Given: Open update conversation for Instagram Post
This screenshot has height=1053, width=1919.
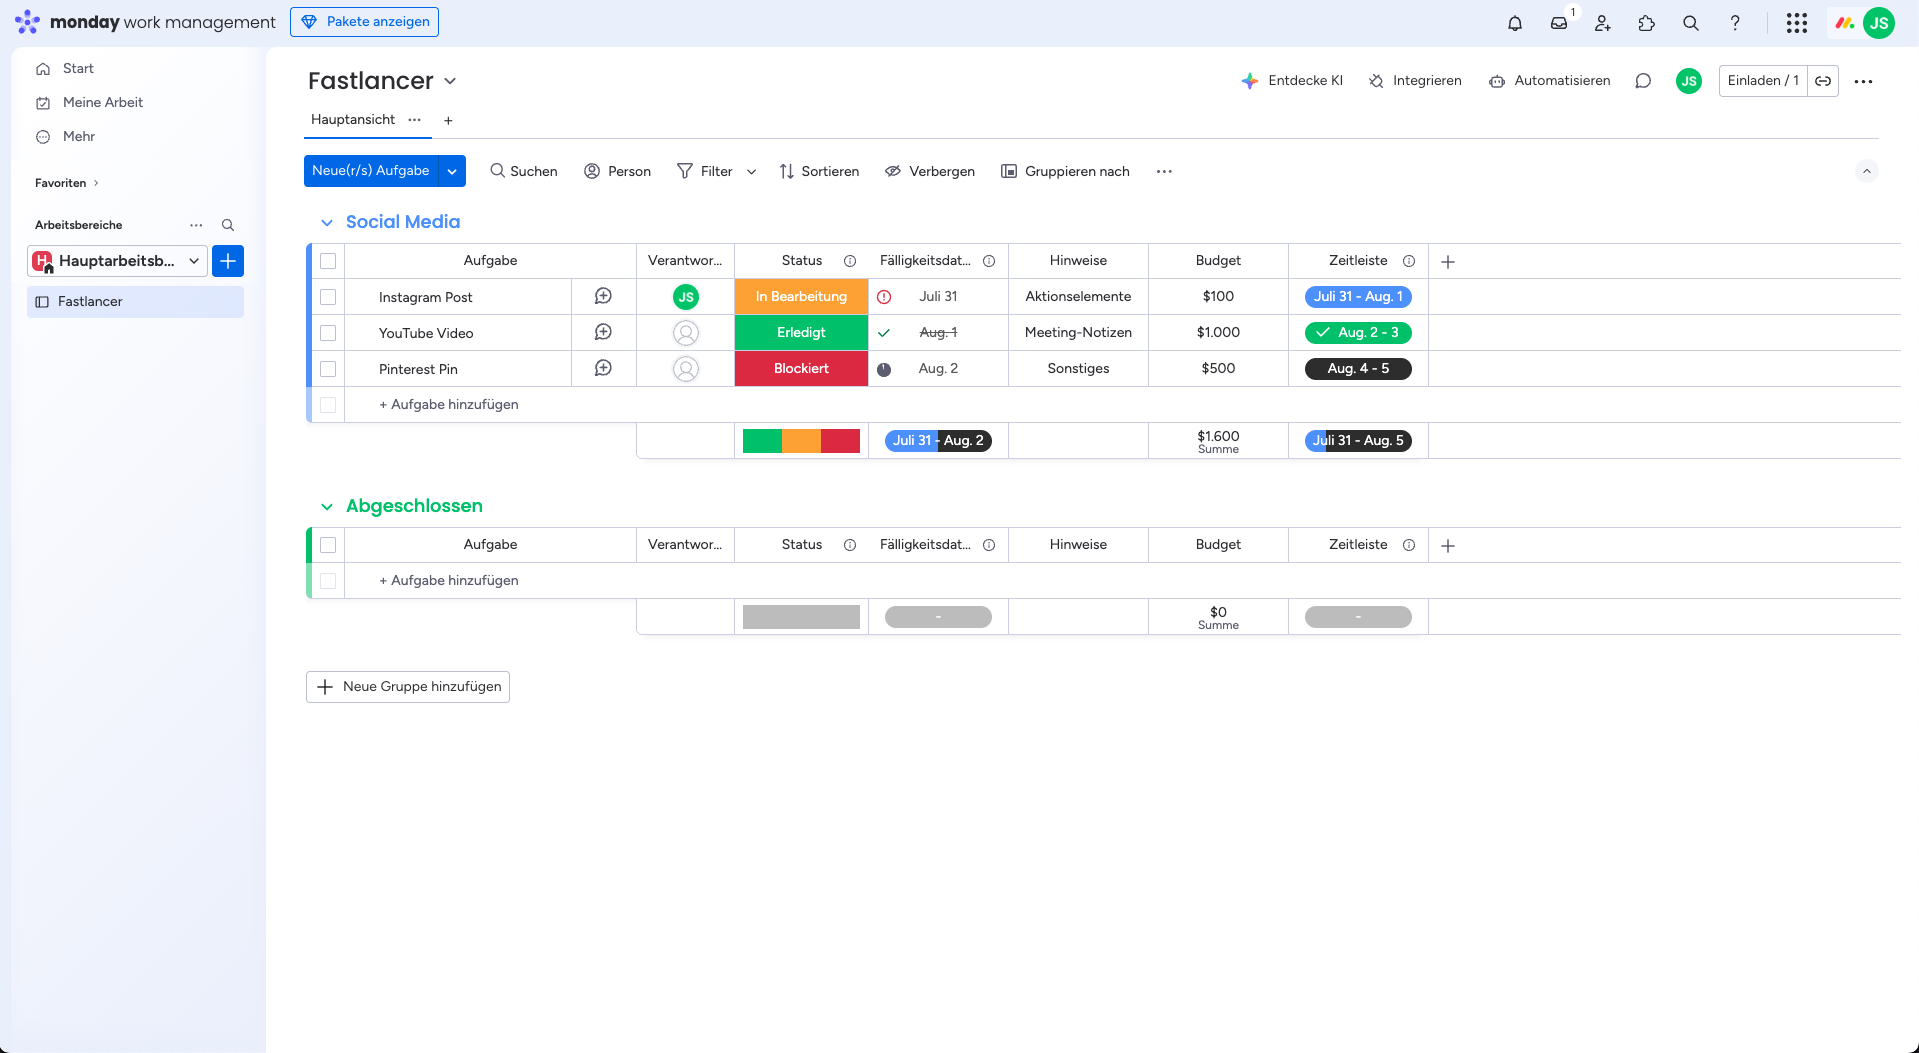Looking at the screenshot, I should (x=603, y=296).
